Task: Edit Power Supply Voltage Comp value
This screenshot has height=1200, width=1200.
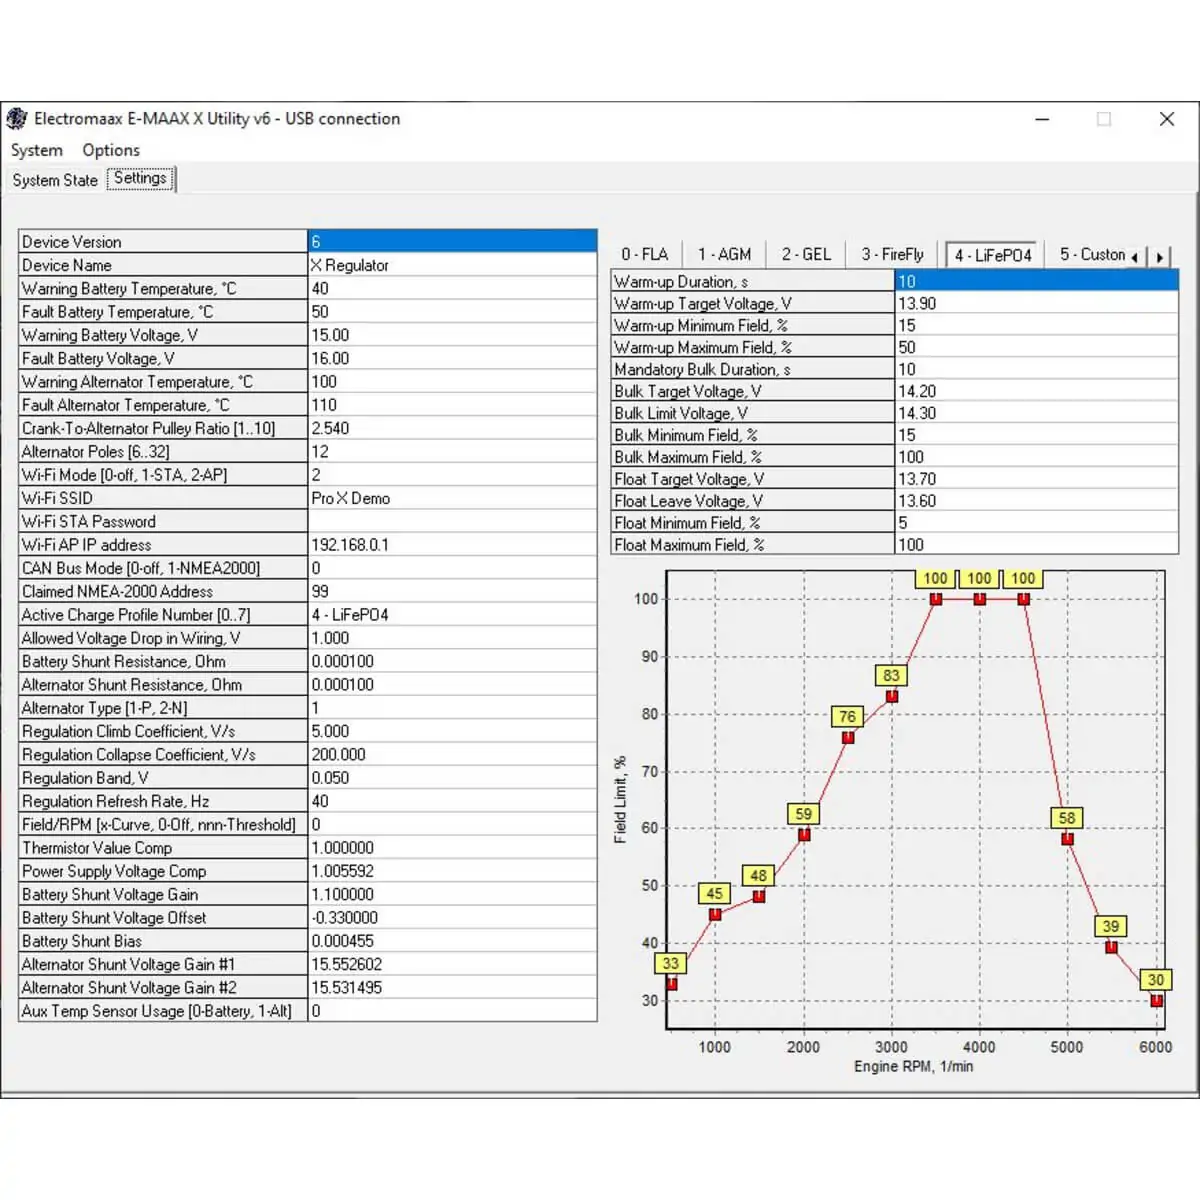Action: [452, 871]
